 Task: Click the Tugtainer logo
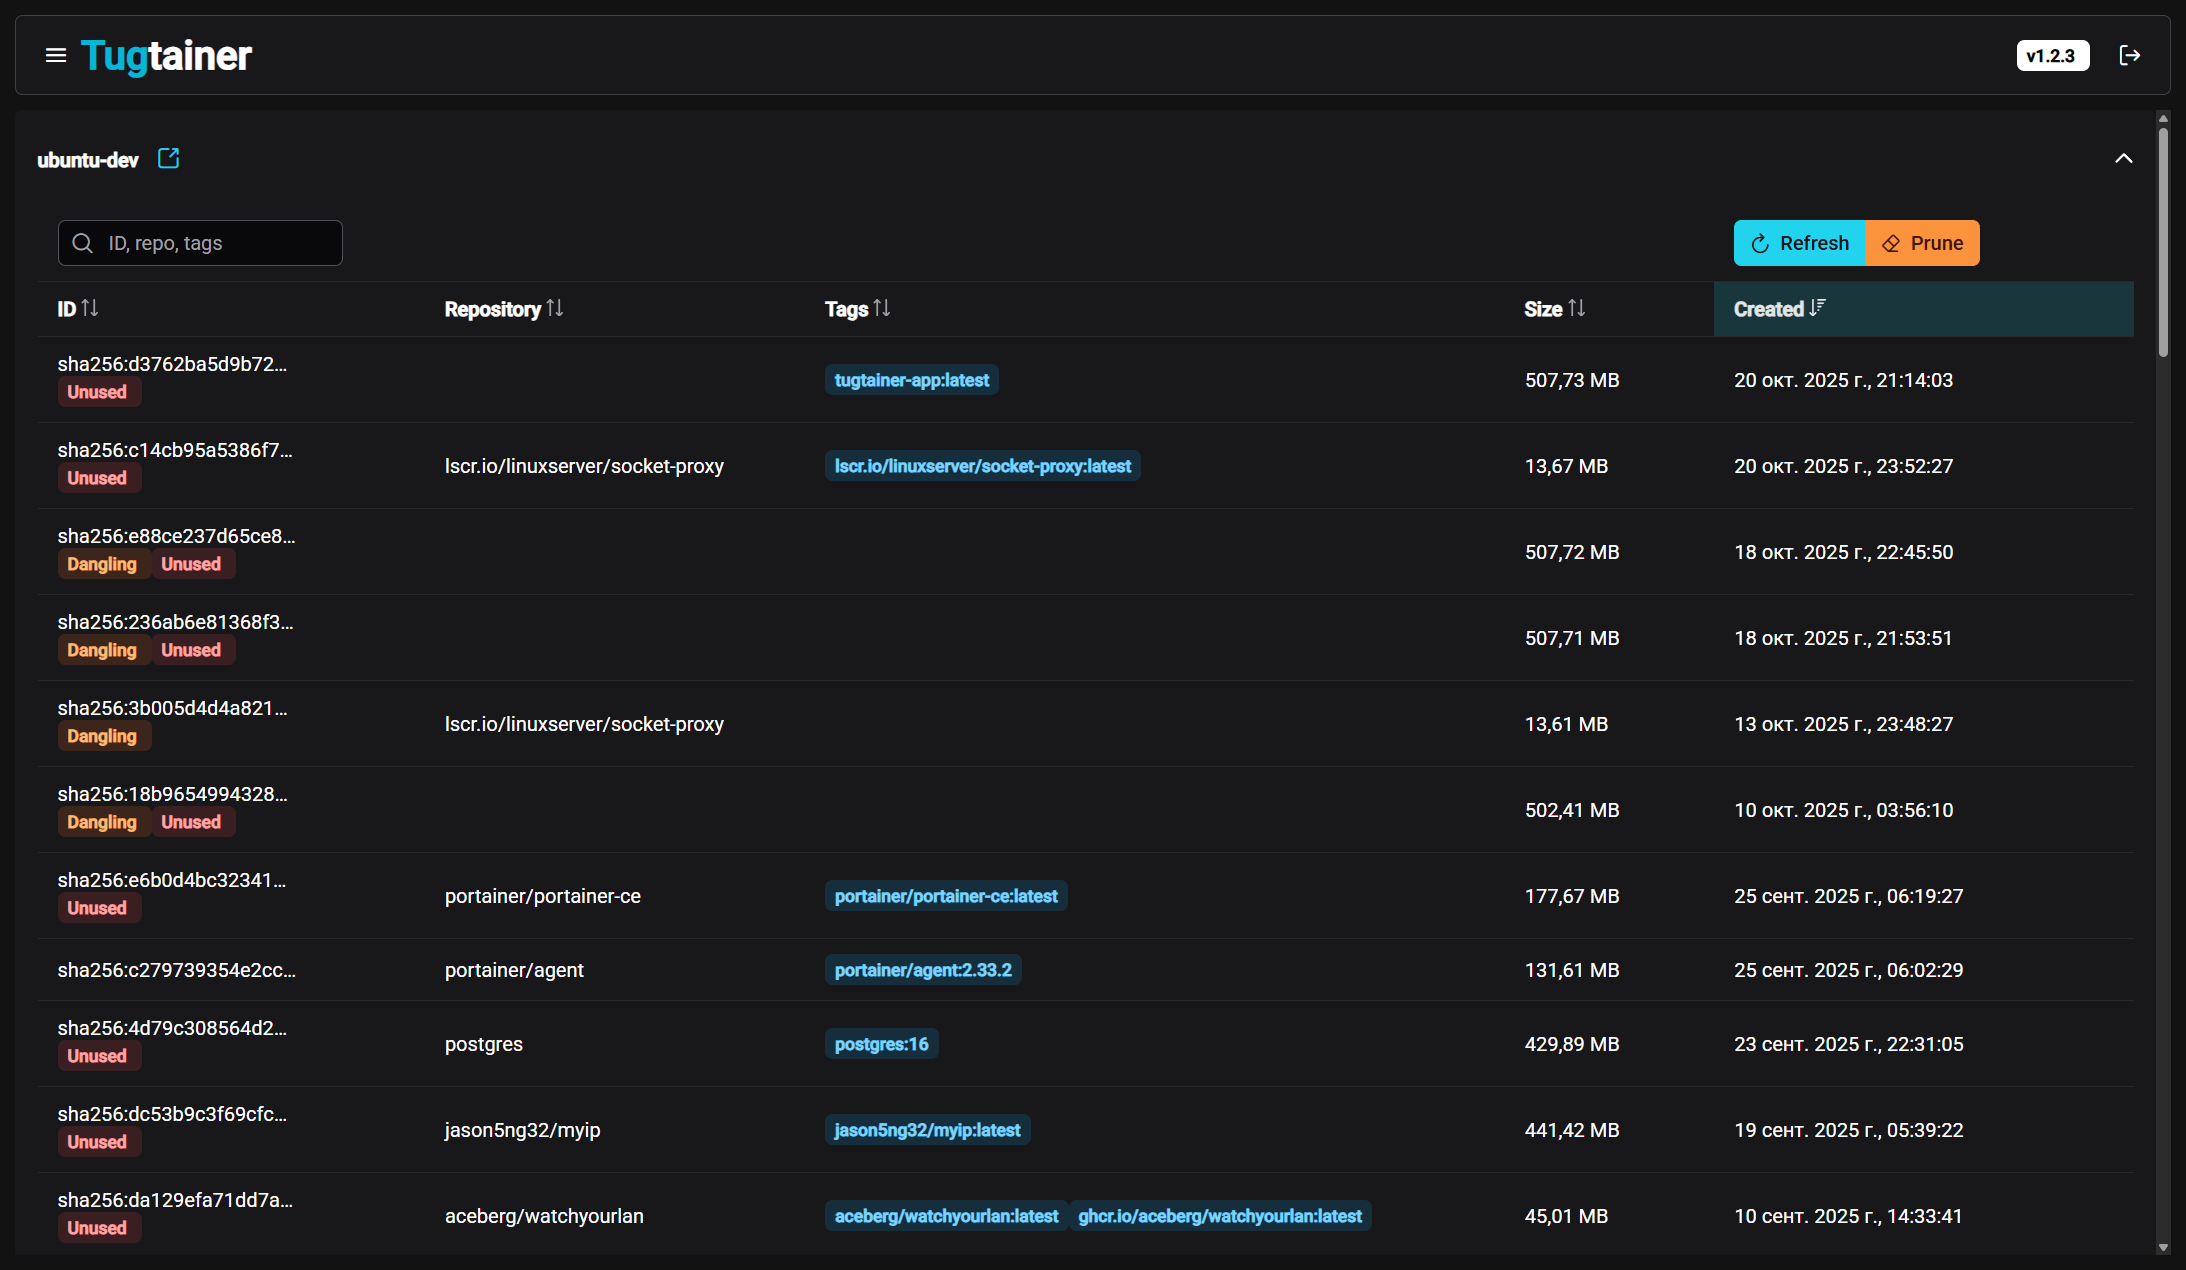tap(166, 56)
